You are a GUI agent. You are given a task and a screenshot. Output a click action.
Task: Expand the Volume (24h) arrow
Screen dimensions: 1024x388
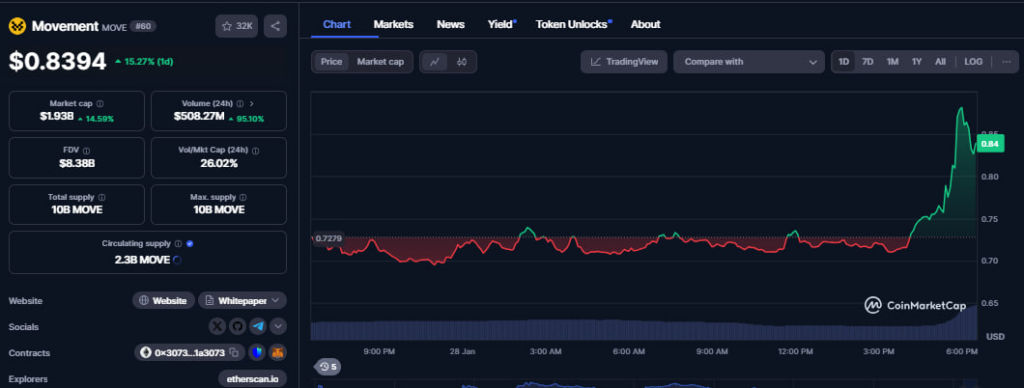tap(252, 104)
